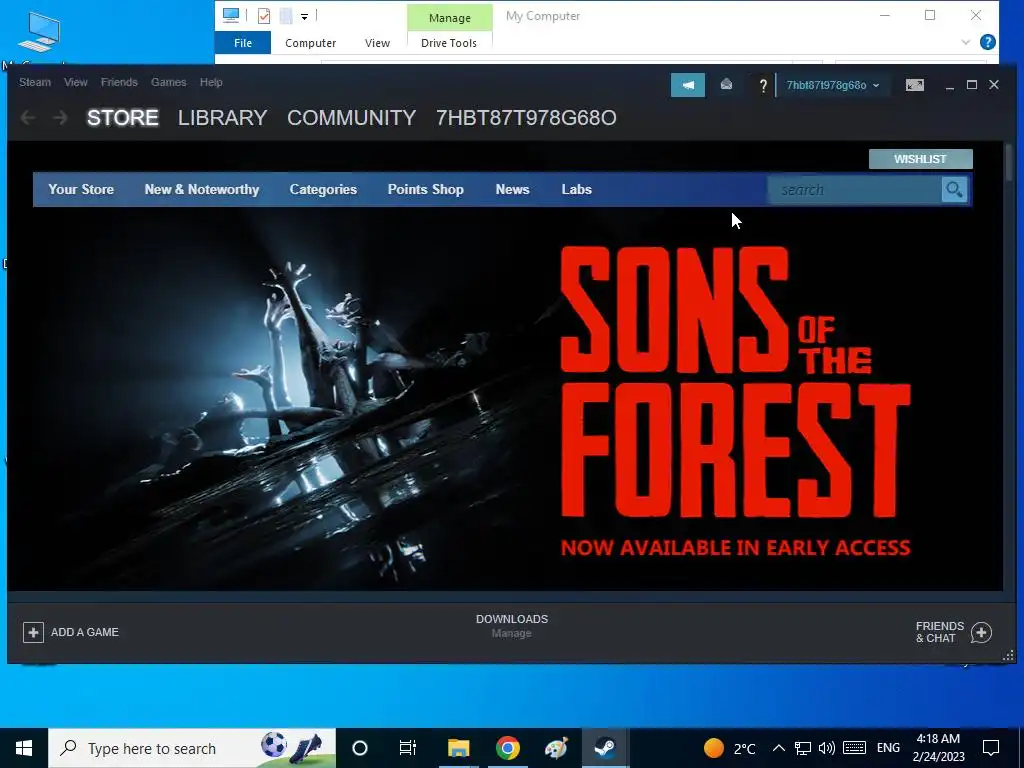The width and height of the screenshot is (1024, 768).
Task: Open Windows notification center icon
Action: tap(991, 748)
